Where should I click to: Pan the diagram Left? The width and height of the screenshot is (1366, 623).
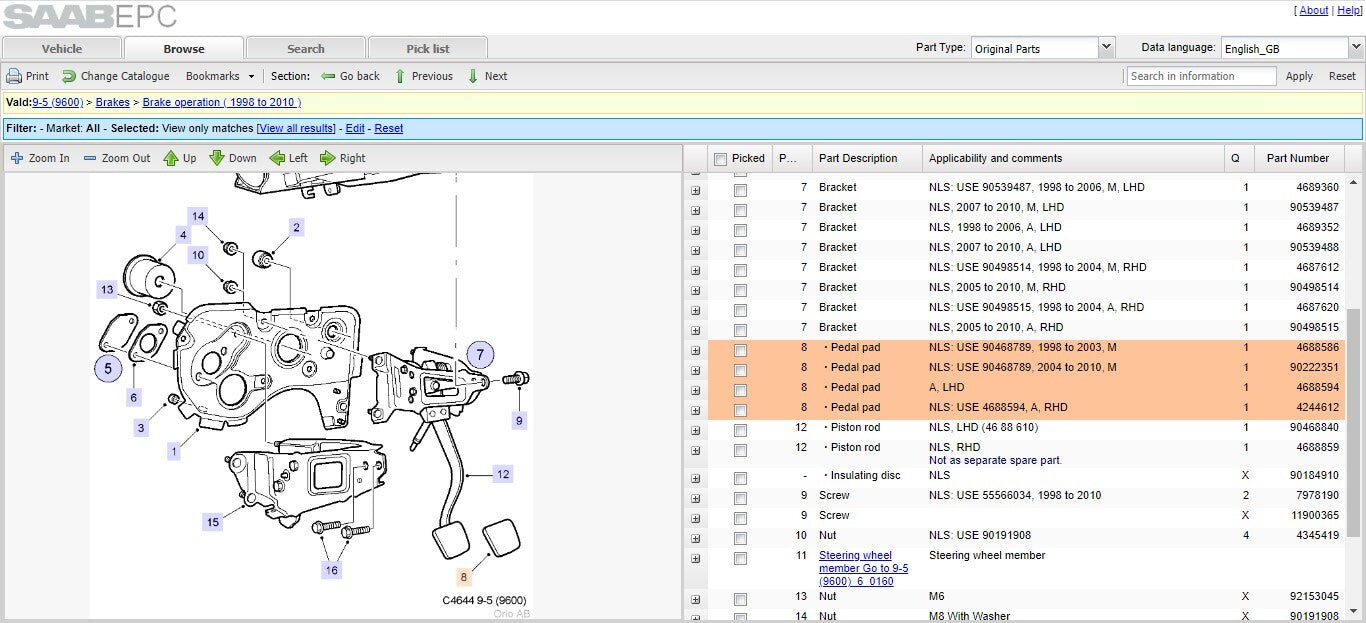click(x=289, y=158)
